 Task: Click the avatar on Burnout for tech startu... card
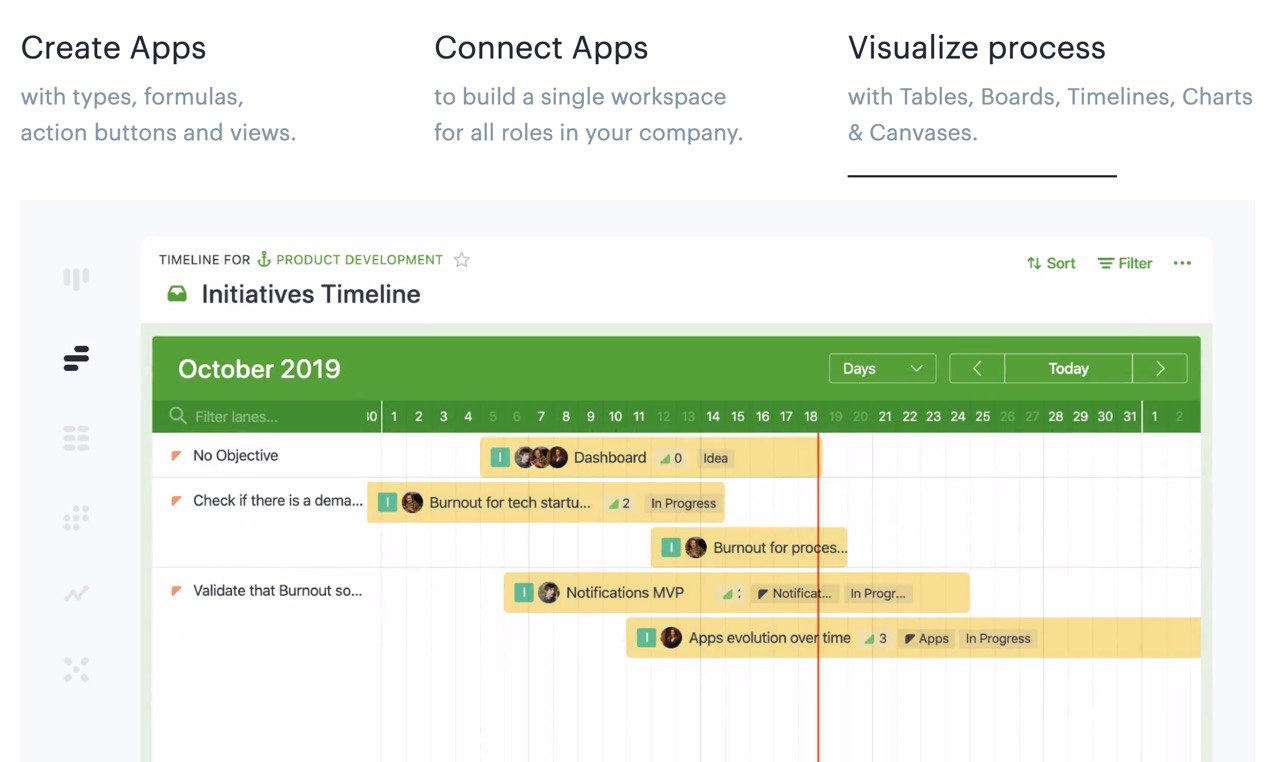(412, 503)
